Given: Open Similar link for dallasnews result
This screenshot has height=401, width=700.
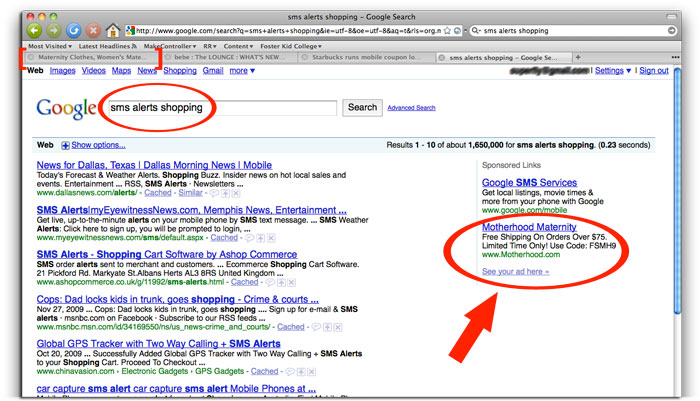Looking at the screenshot, I should (x=191, y=193).
